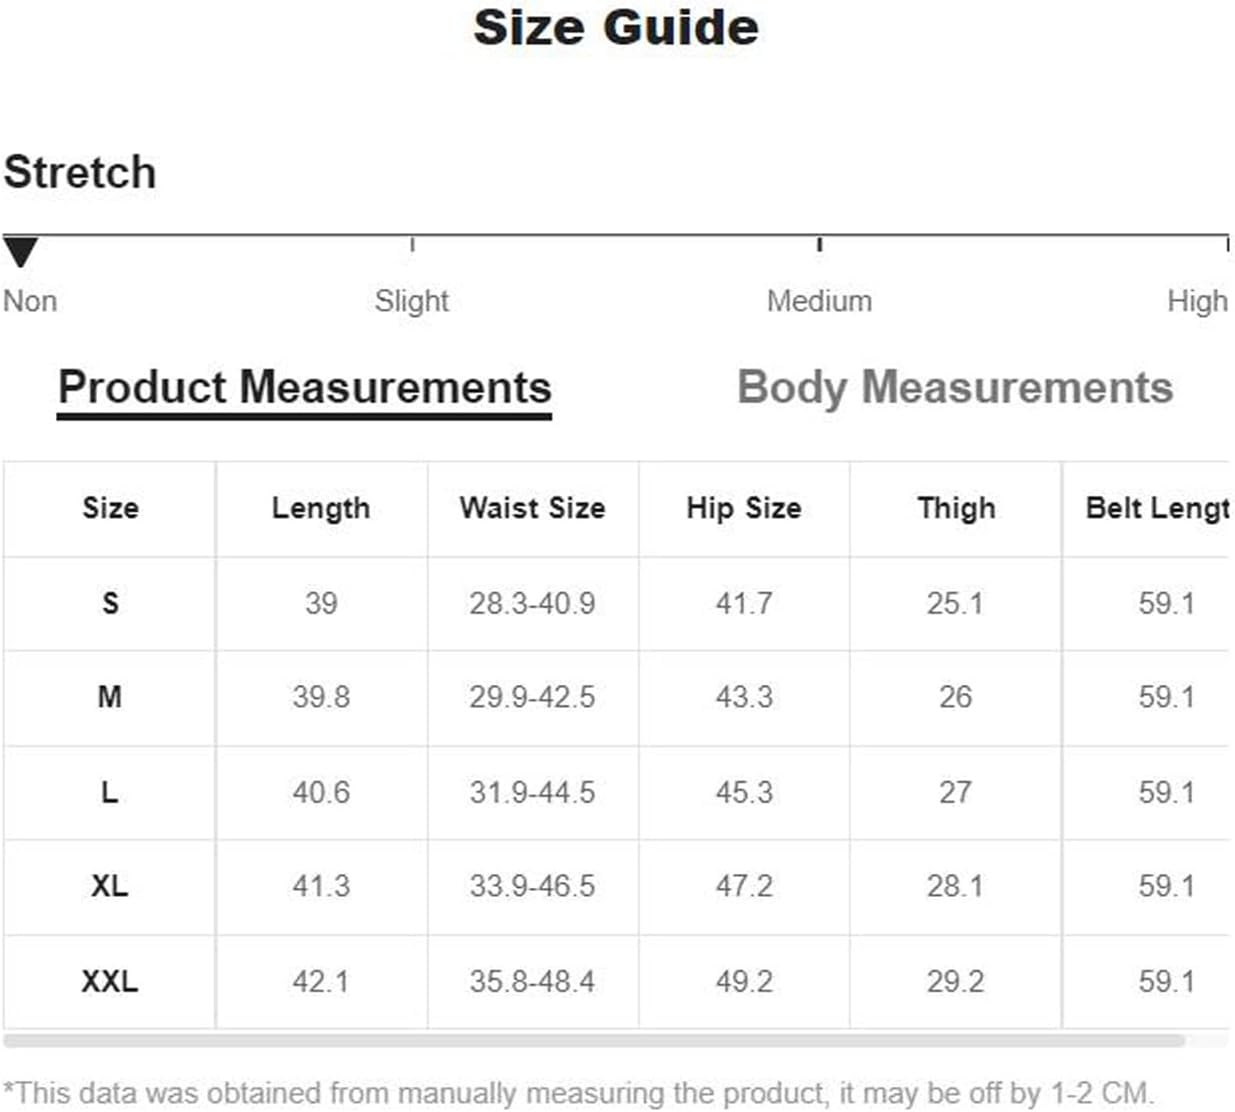
Task: Select the XXL size row label
Action: pos(110,981)
